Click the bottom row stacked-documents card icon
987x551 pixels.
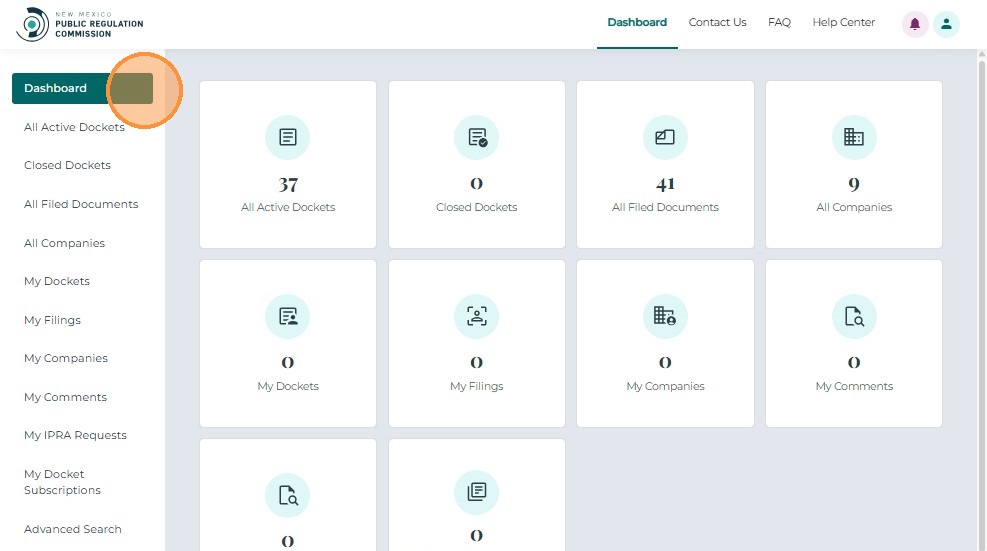[x=477, y=491]
